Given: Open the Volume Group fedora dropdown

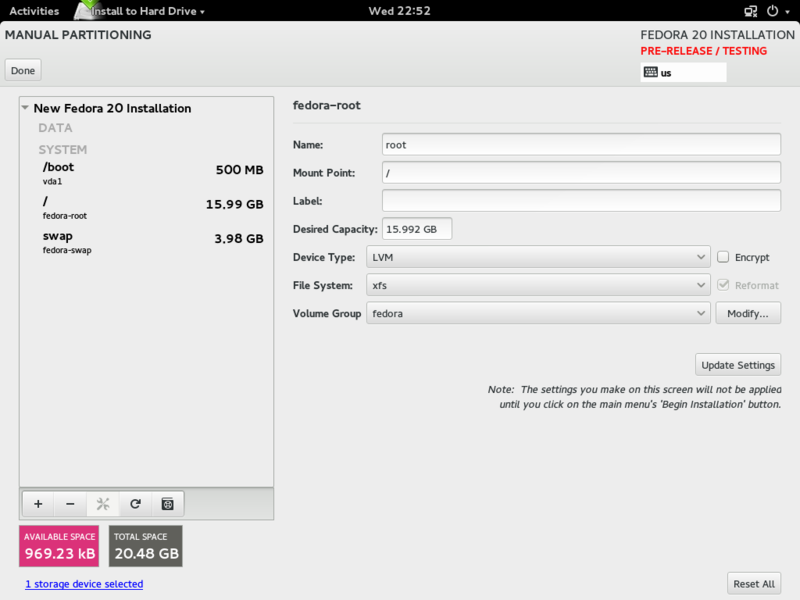Looking at the screenshot, I should pos(538,313).
